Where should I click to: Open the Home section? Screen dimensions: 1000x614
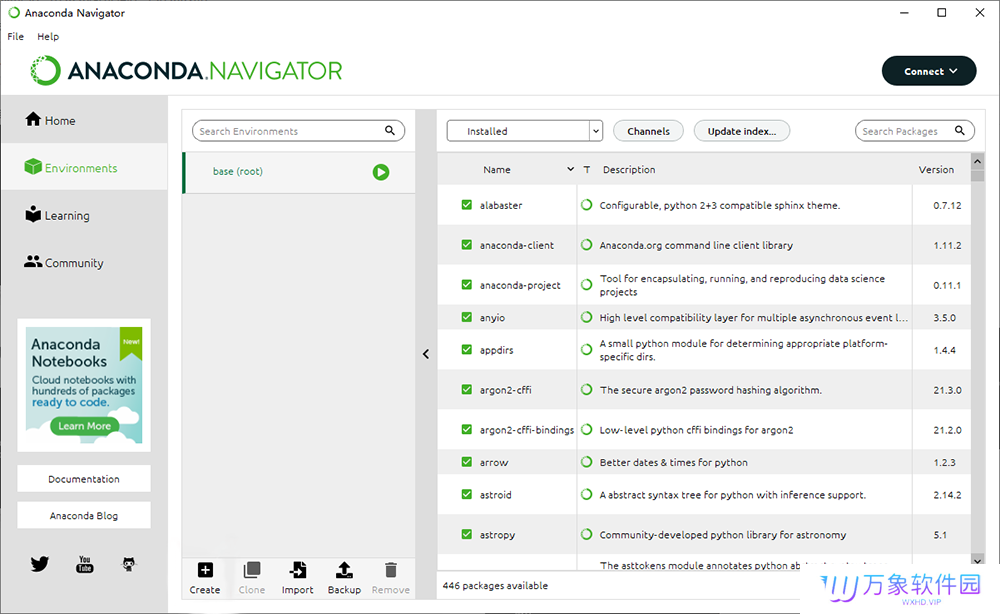(x=84, y=120)
